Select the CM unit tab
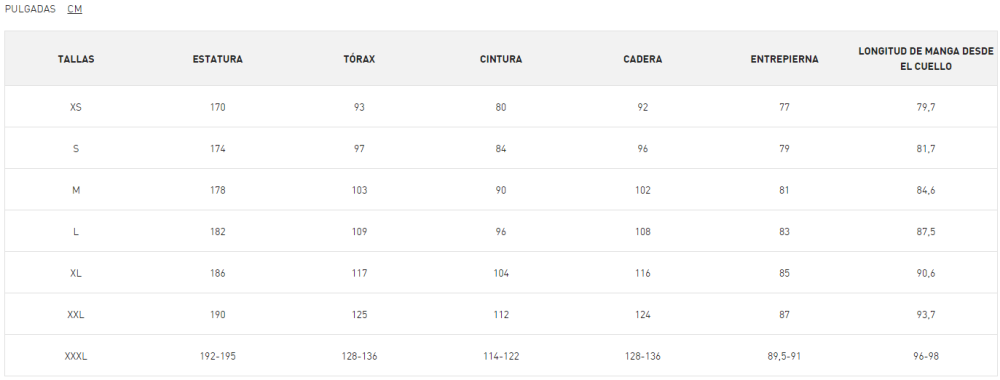The image size is (1000, 380). pos(75,10)
